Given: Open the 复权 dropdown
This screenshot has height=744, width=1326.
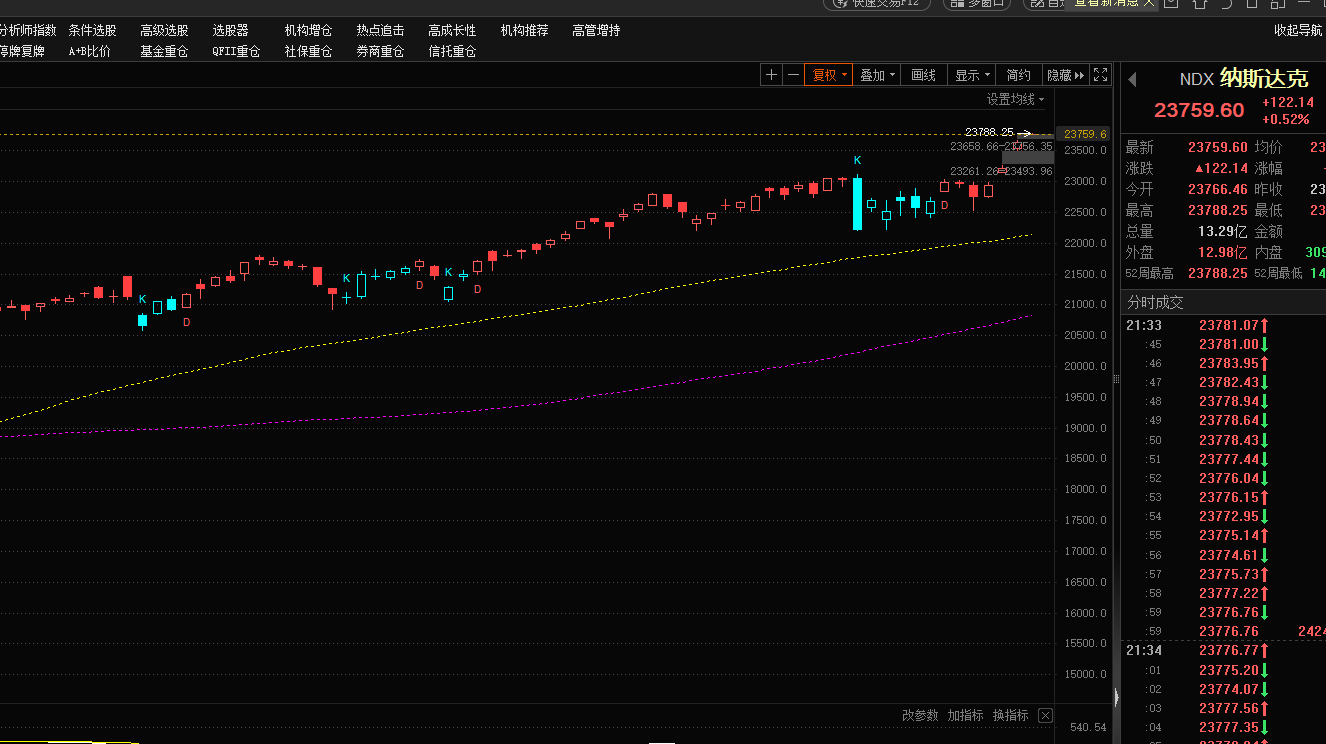Looking at the screenshot, I should pos(829,75).
